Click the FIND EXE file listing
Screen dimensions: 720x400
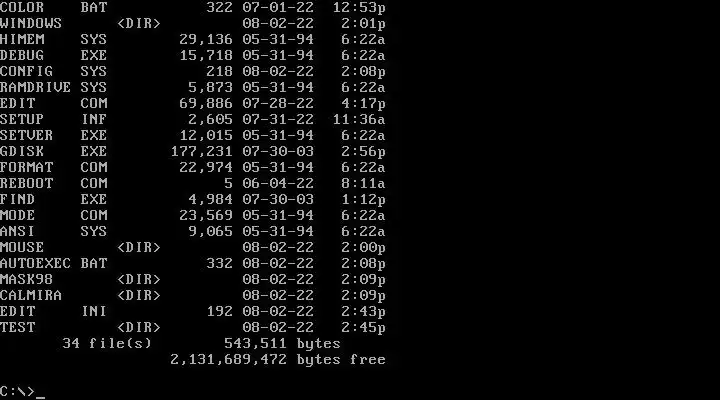193,199
